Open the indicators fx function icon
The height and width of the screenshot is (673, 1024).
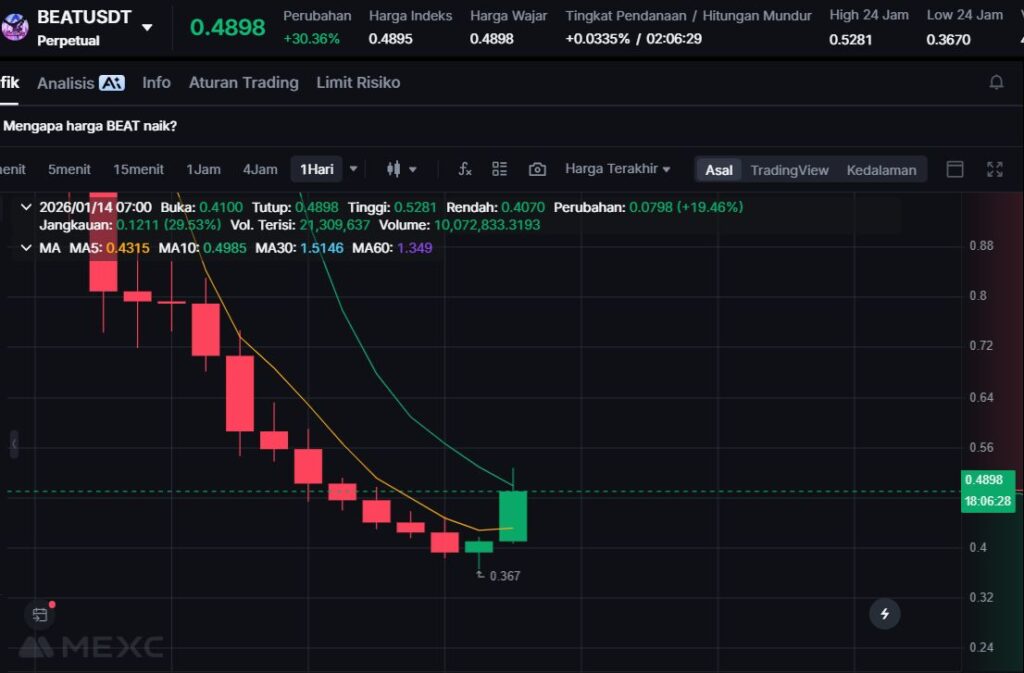(x=464, y=169)
